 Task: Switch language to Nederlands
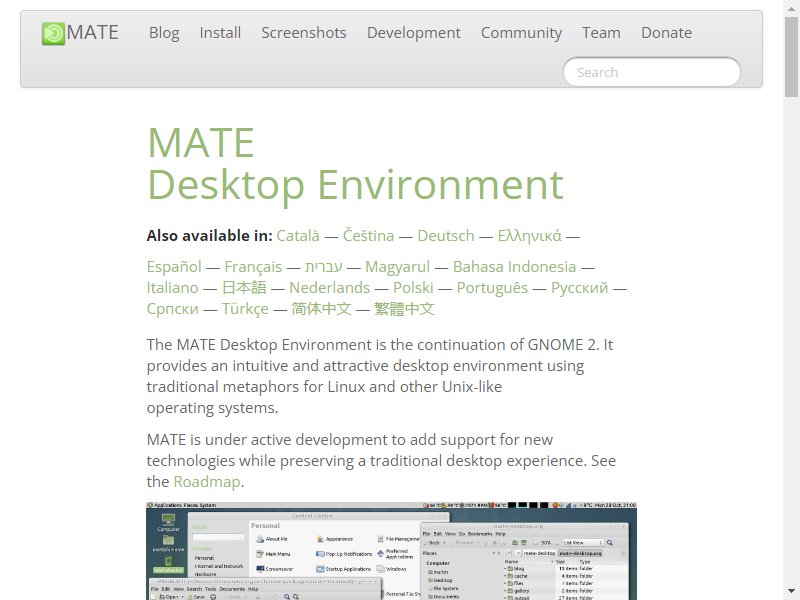tap(330, 288)
